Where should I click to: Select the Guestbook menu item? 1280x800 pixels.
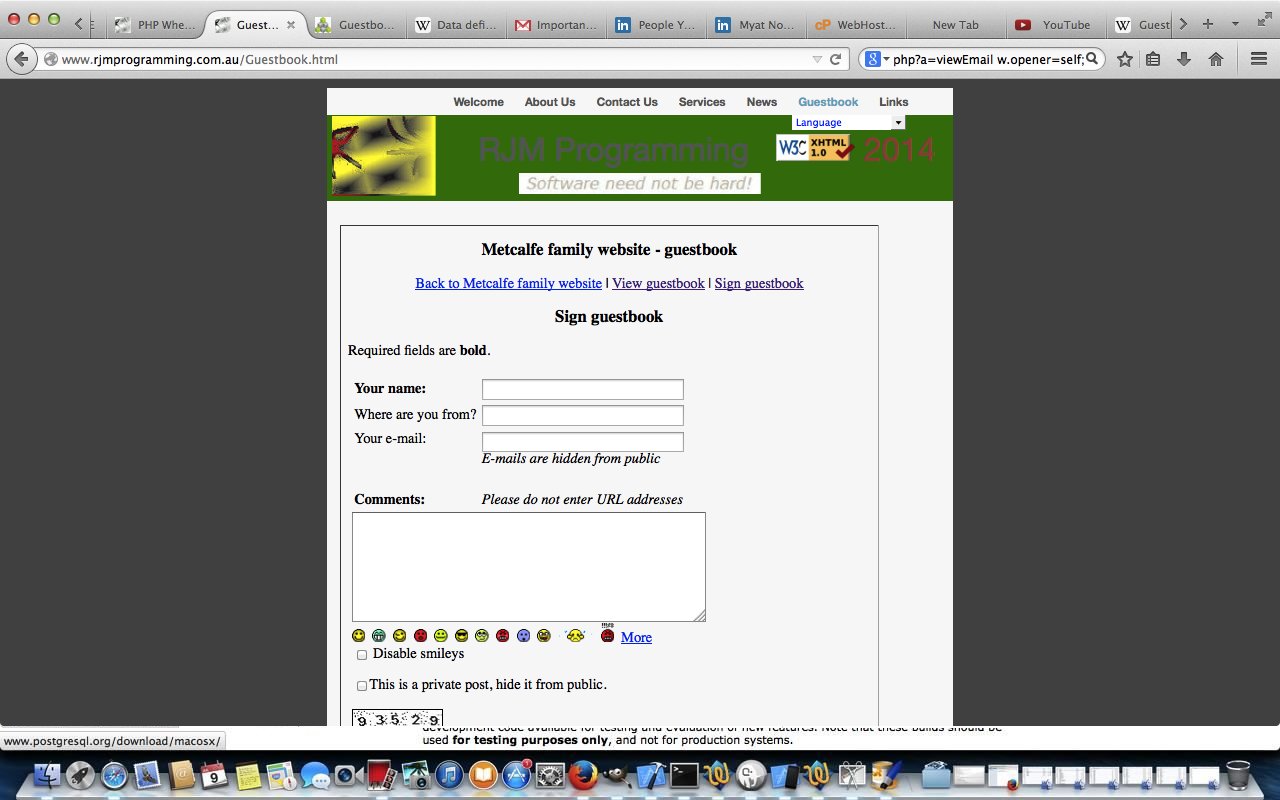828,102
